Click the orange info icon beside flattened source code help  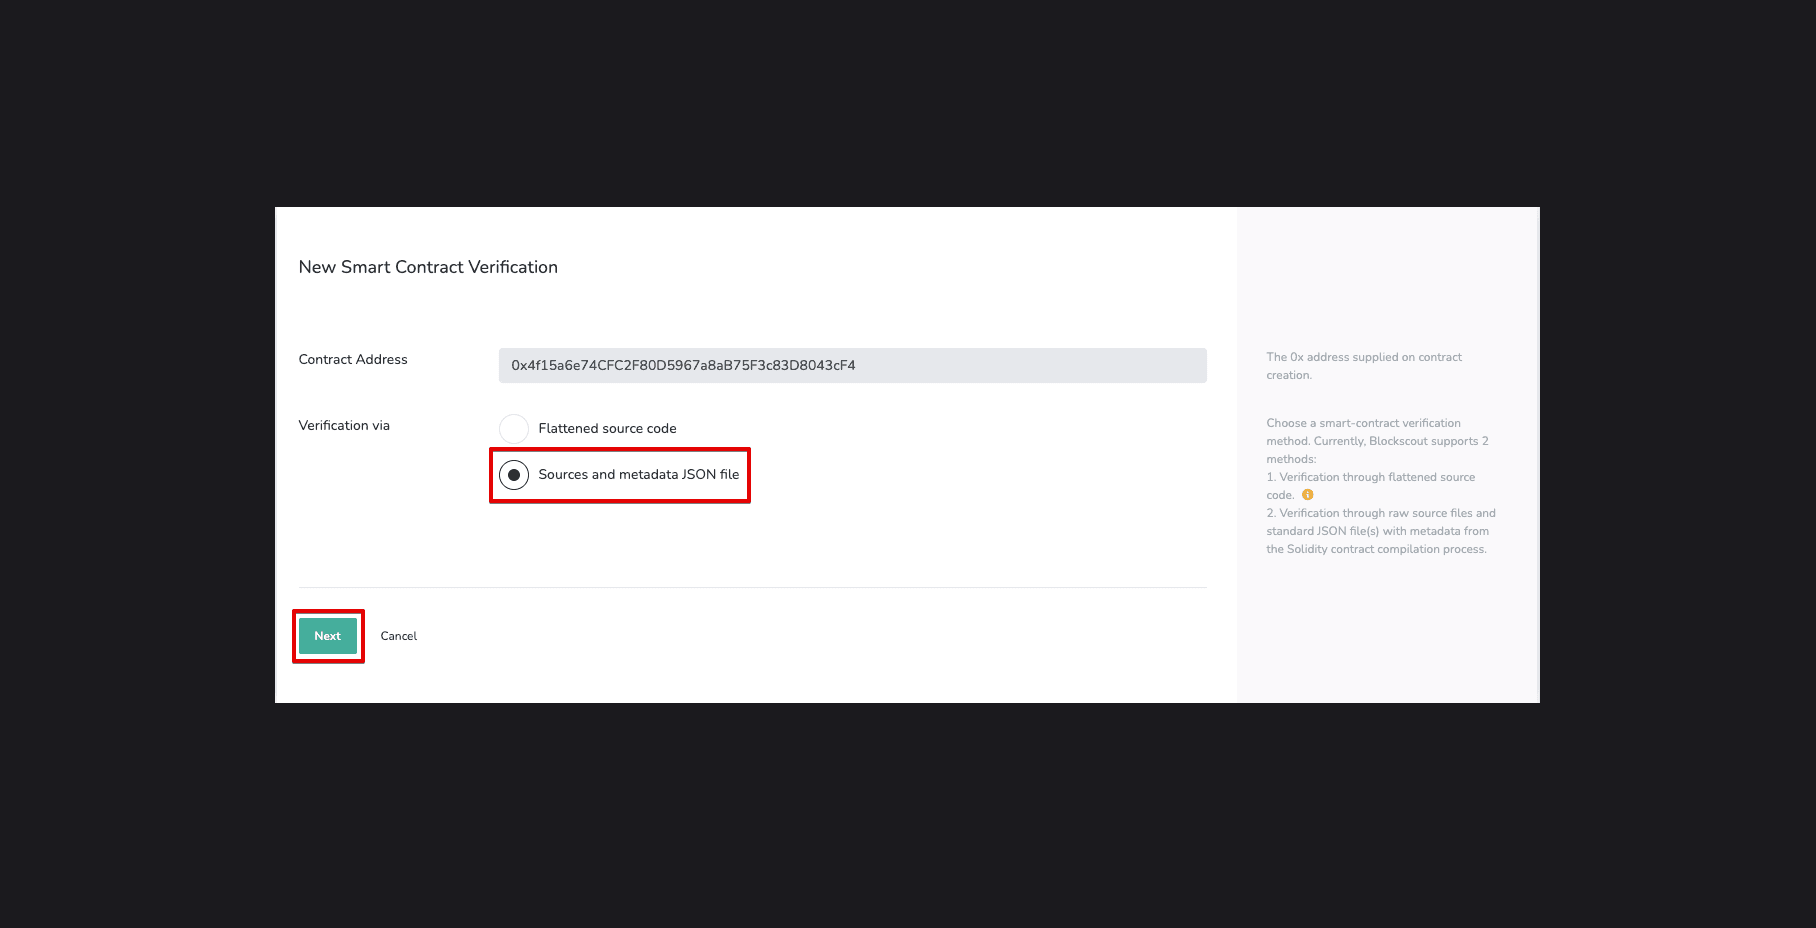click(1307, 495)
